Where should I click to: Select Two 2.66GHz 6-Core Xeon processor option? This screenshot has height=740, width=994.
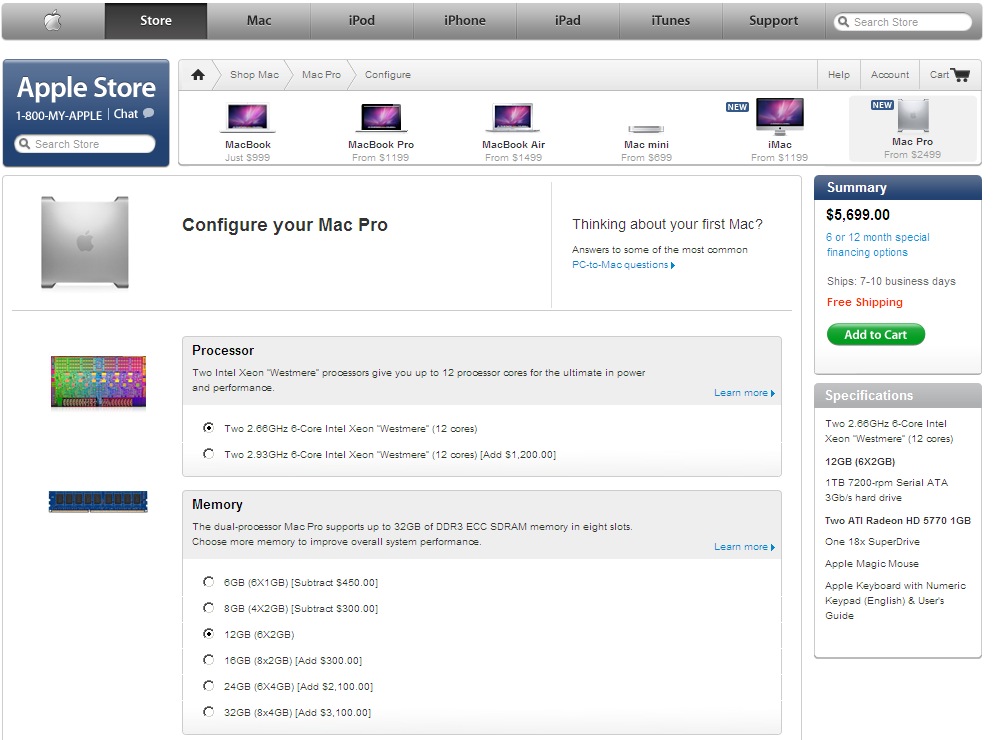tap(209, 428)
